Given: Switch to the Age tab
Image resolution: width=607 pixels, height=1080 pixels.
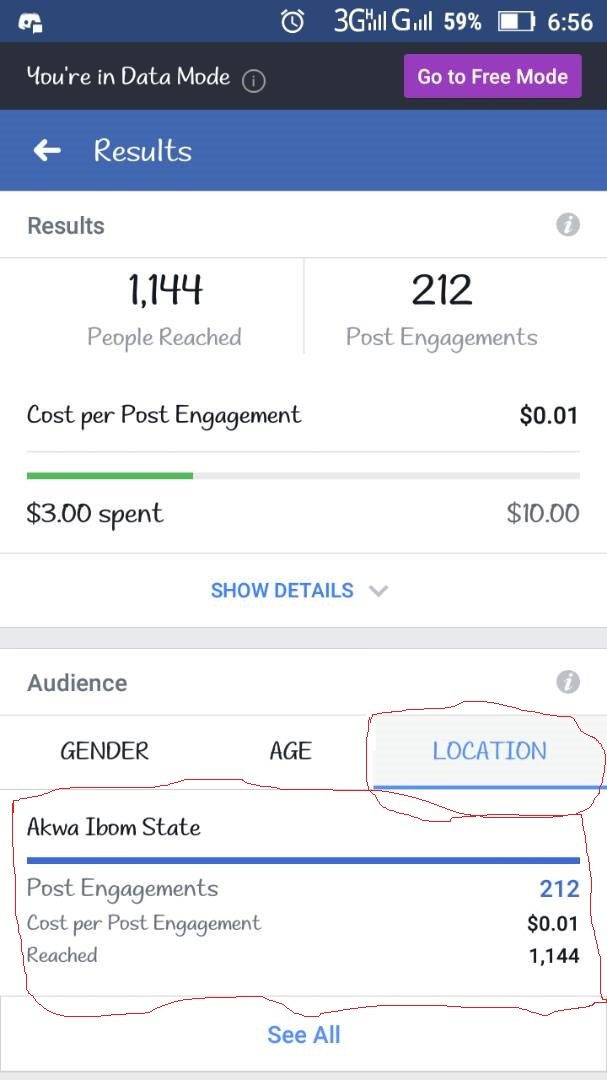Looking at the screenshot, I should pos(290,751).
